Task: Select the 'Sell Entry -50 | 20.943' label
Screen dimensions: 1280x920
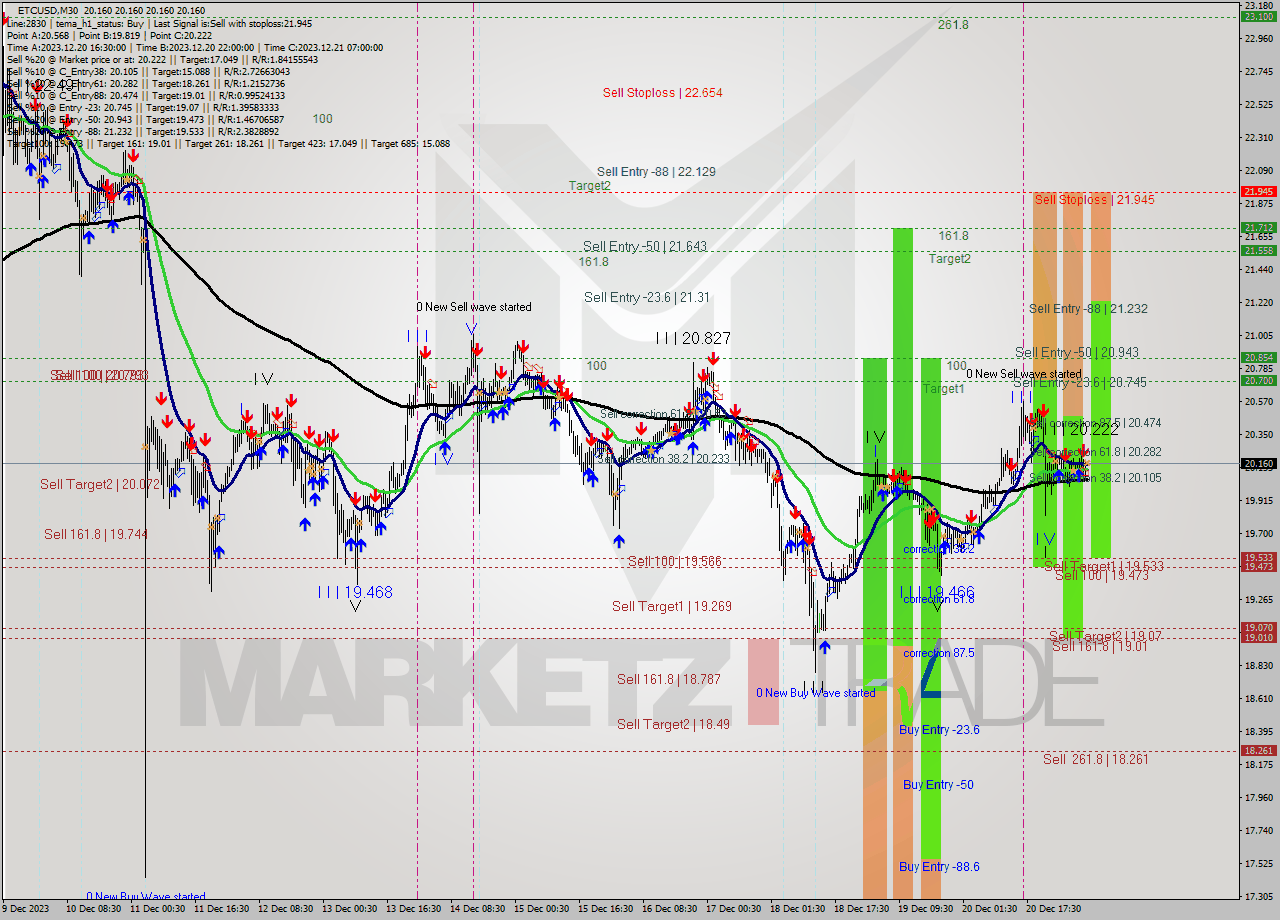Action: click(x=1077, y=352)
